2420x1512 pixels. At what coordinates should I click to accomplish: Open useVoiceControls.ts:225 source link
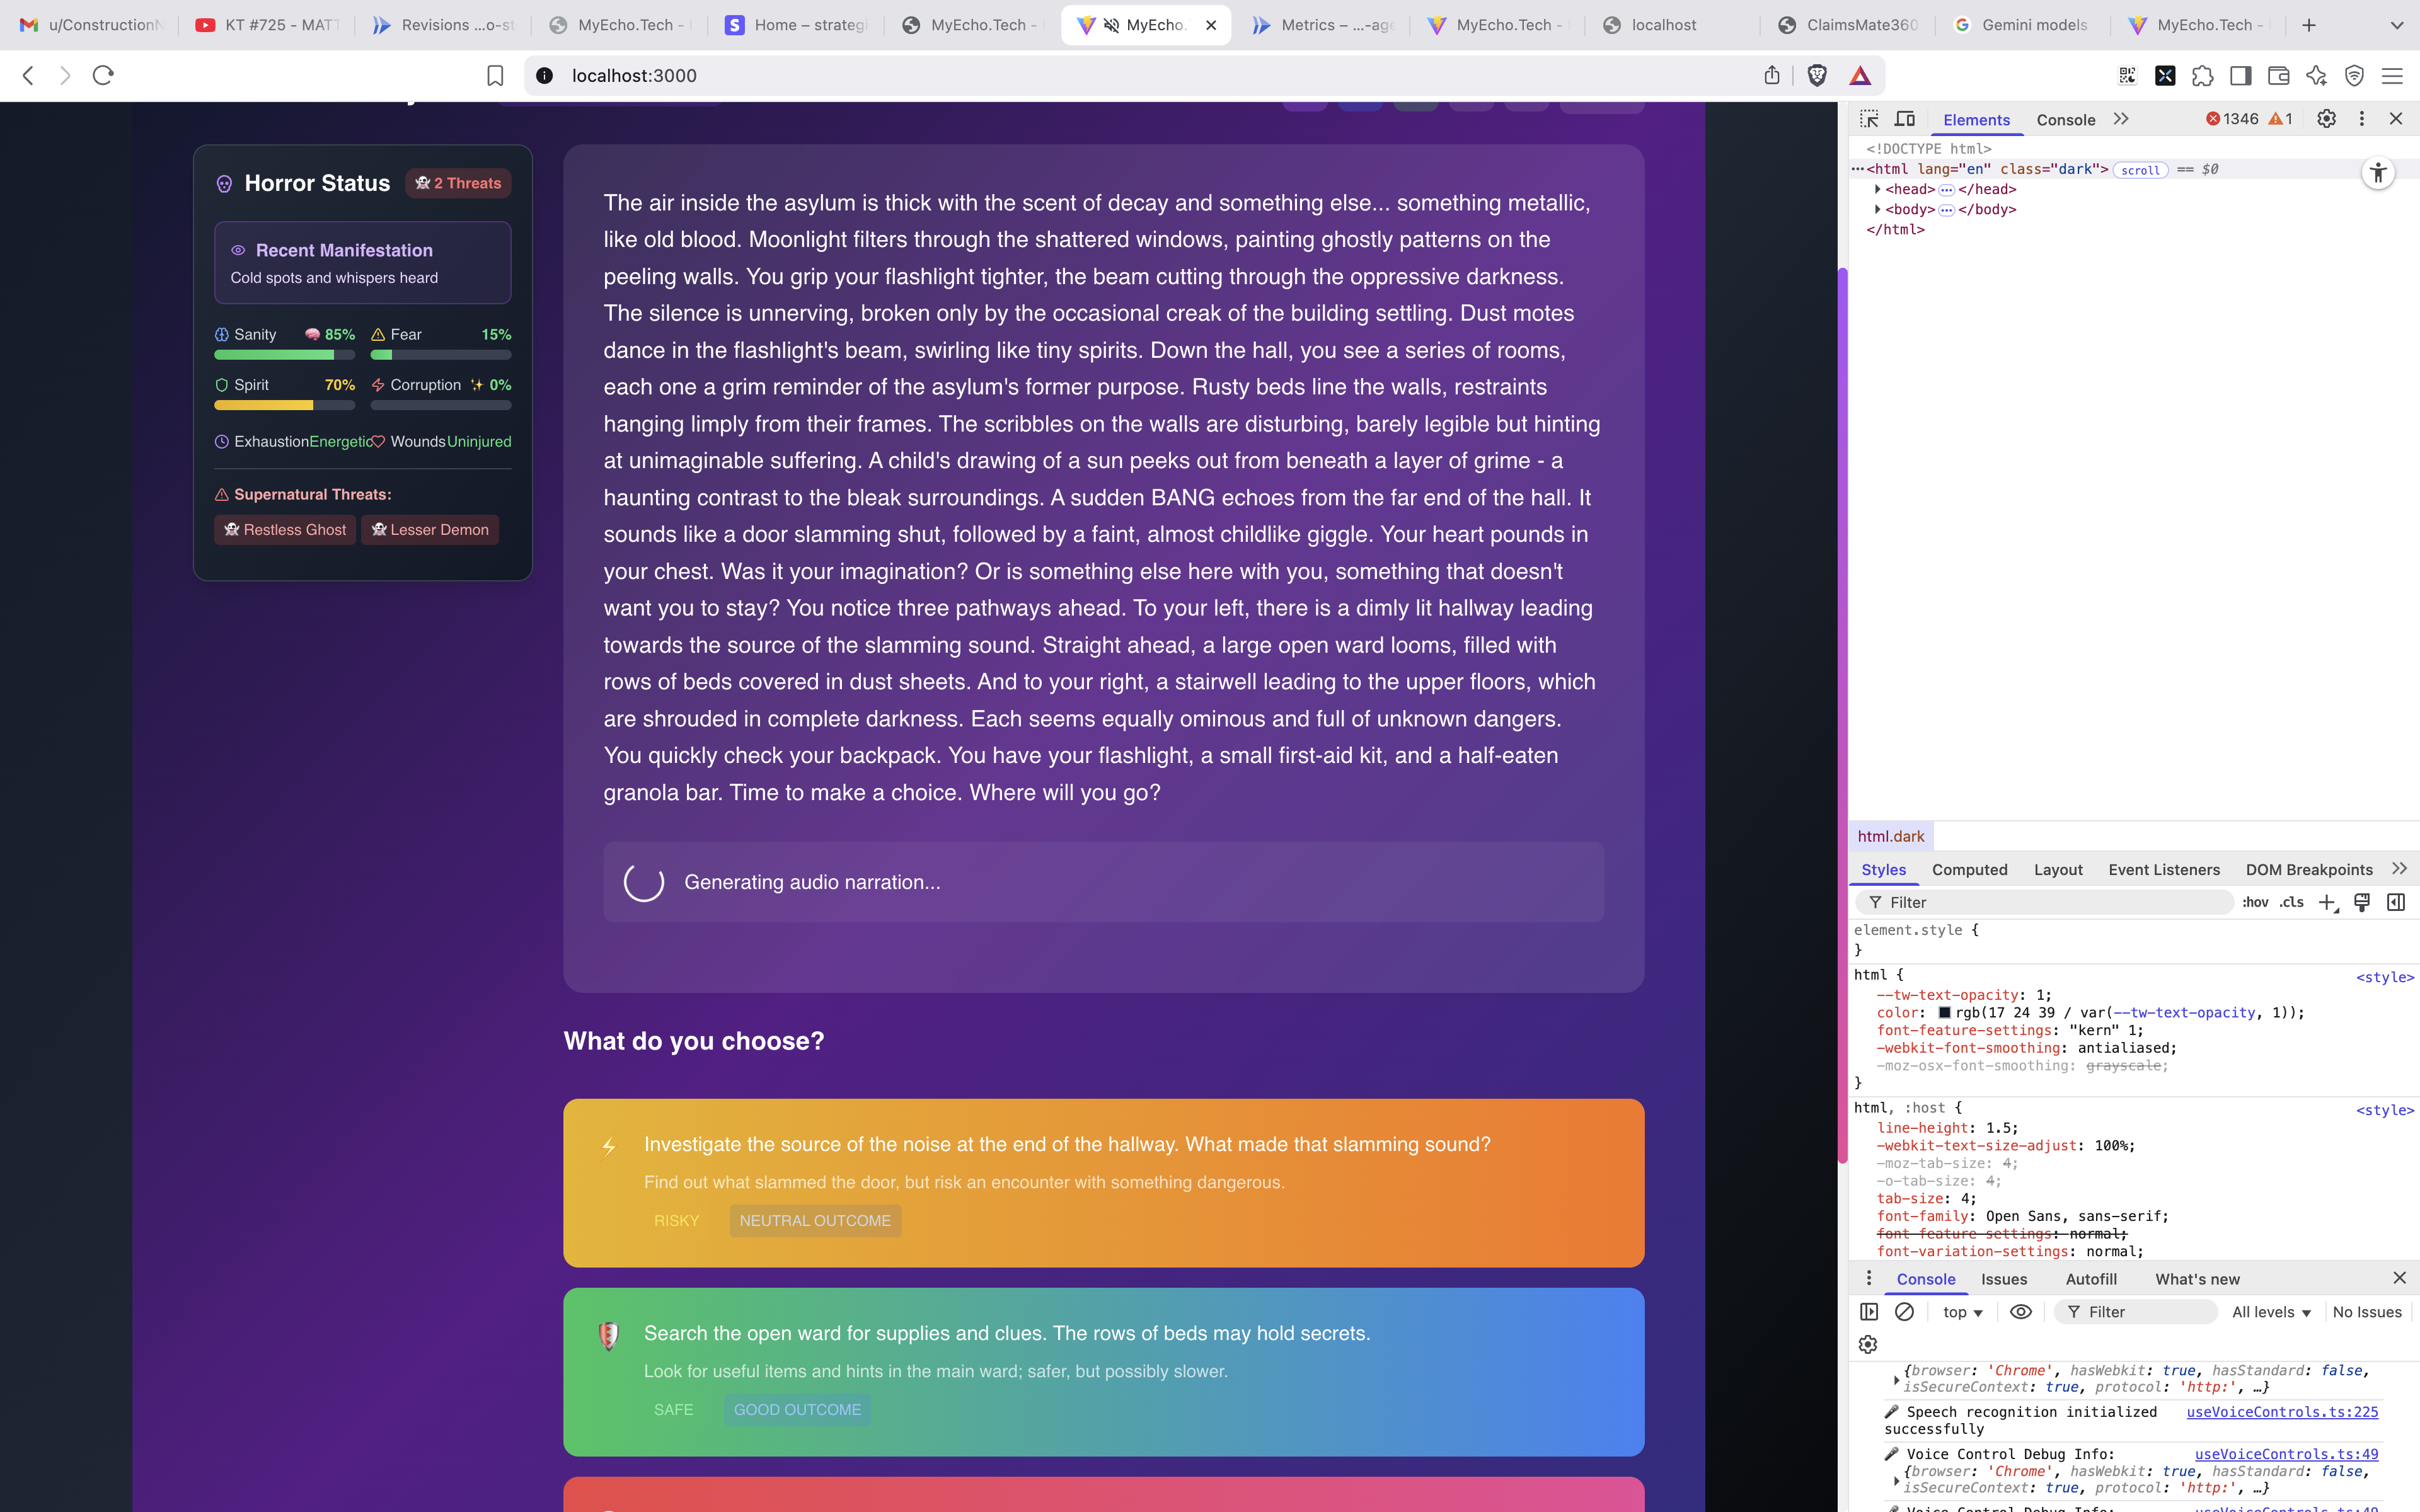coord(2282,1412)
